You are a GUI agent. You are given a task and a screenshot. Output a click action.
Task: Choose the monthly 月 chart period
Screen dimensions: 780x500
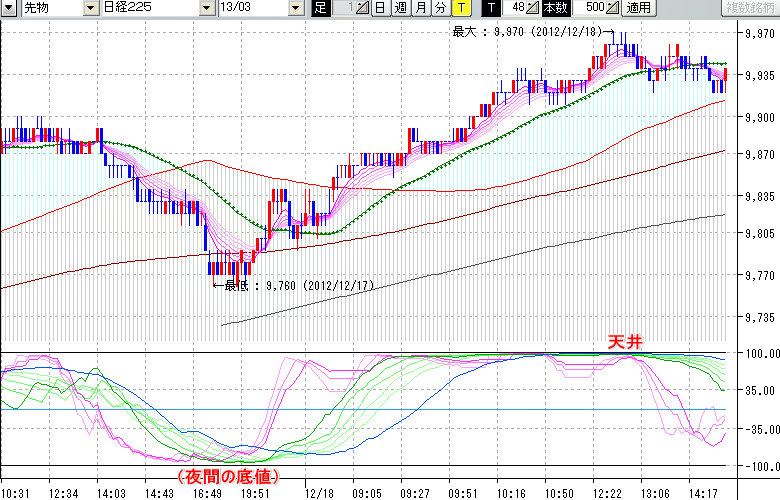point(419,8)
